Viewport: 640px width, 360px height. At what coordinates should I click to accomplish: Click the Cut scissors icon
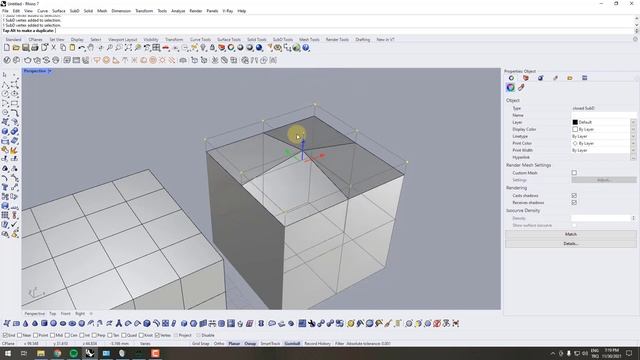[53, 48]
